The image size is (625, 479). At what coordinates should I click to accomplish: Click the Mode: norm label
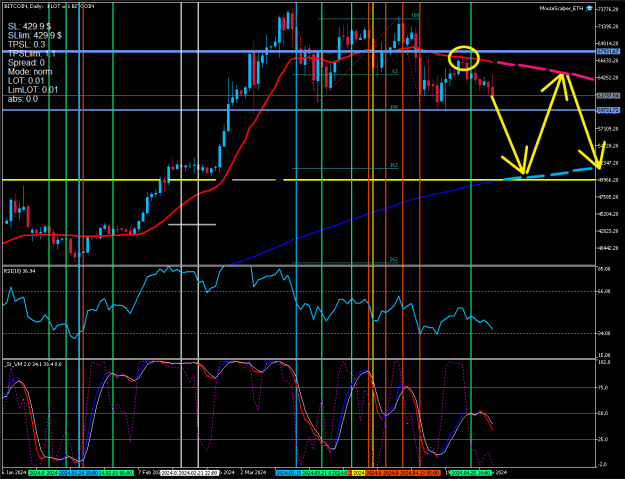click(30, 72)
